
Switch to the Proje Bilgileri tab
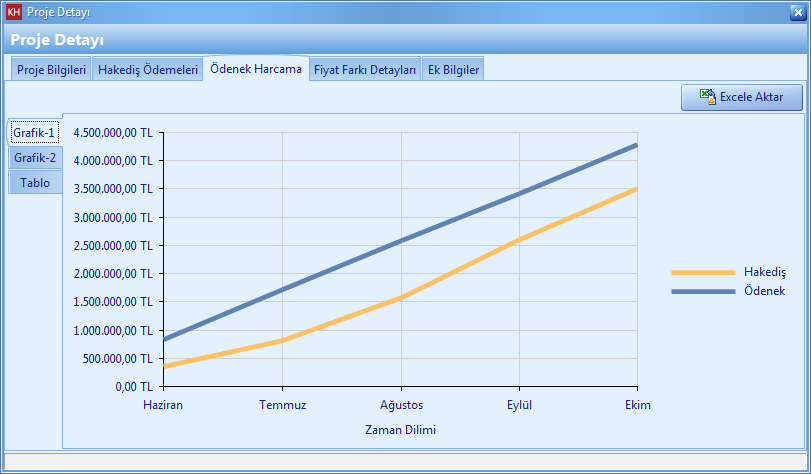point(52,70)
